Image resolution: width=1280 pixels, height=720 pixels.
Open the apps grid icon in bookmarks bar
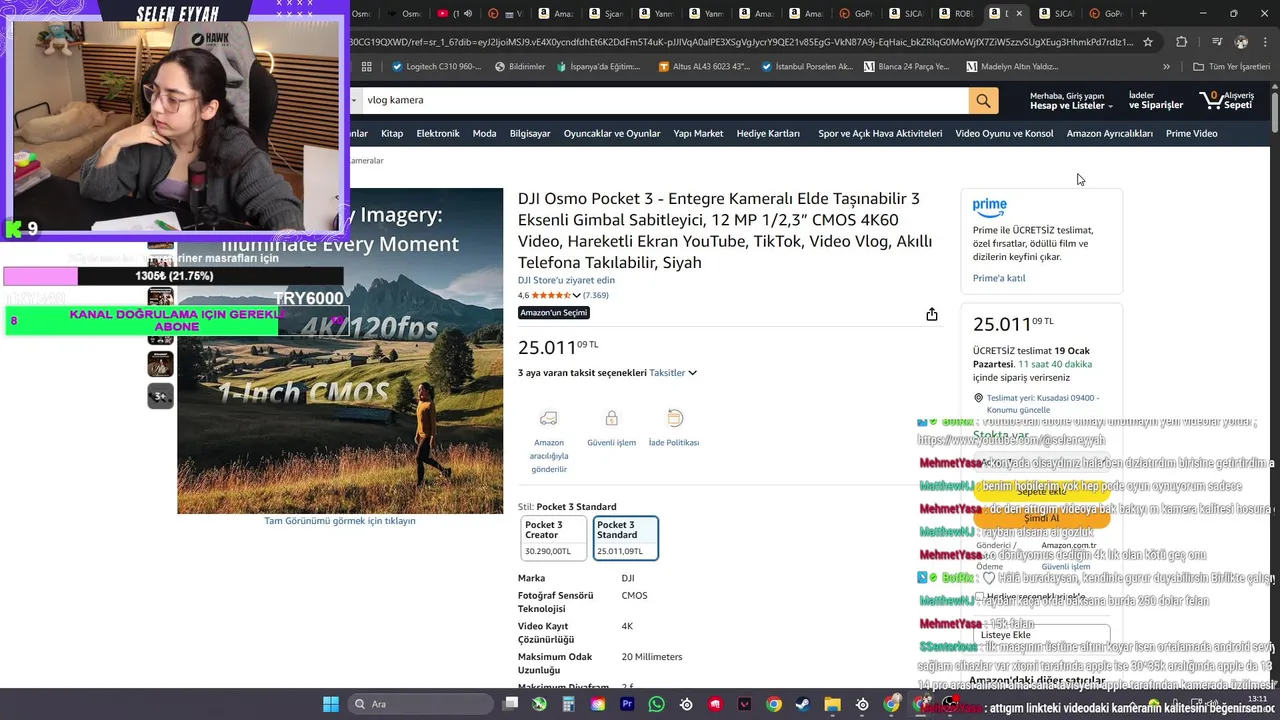367,67
